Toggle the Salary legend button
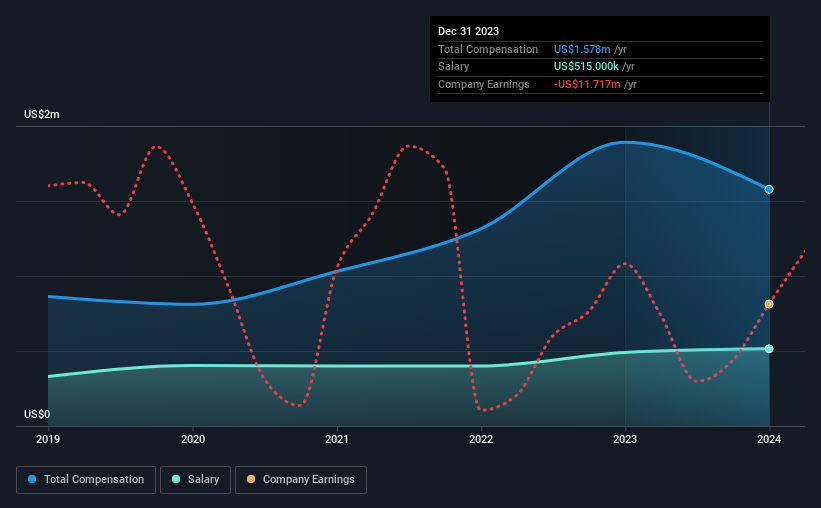This screenshot has height=508, width=821. coord(195,480)
